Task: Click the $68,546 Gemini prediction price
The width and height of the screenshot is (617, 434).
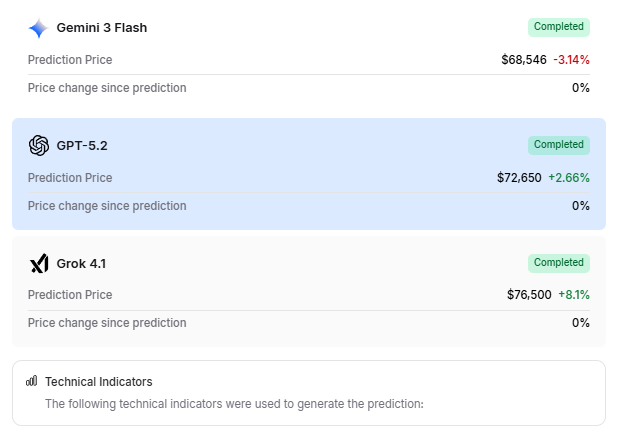Action: click(x=524, y=60)
